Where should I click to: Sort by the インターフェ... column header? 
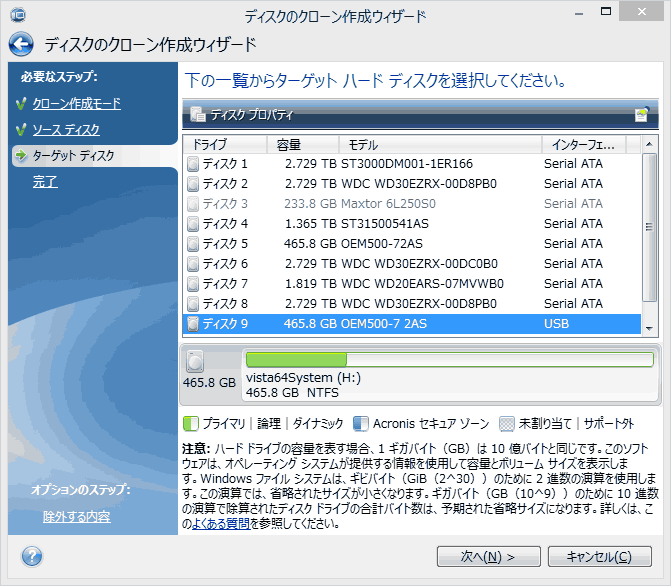(584, 145)
